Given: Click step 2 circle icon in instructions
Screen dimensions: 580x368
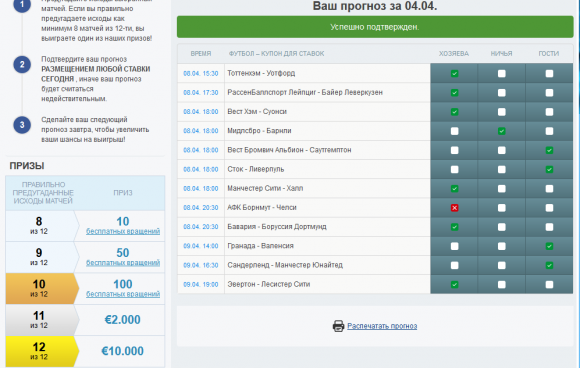Looking at the screenshot, I should click(x=22, y=64).
